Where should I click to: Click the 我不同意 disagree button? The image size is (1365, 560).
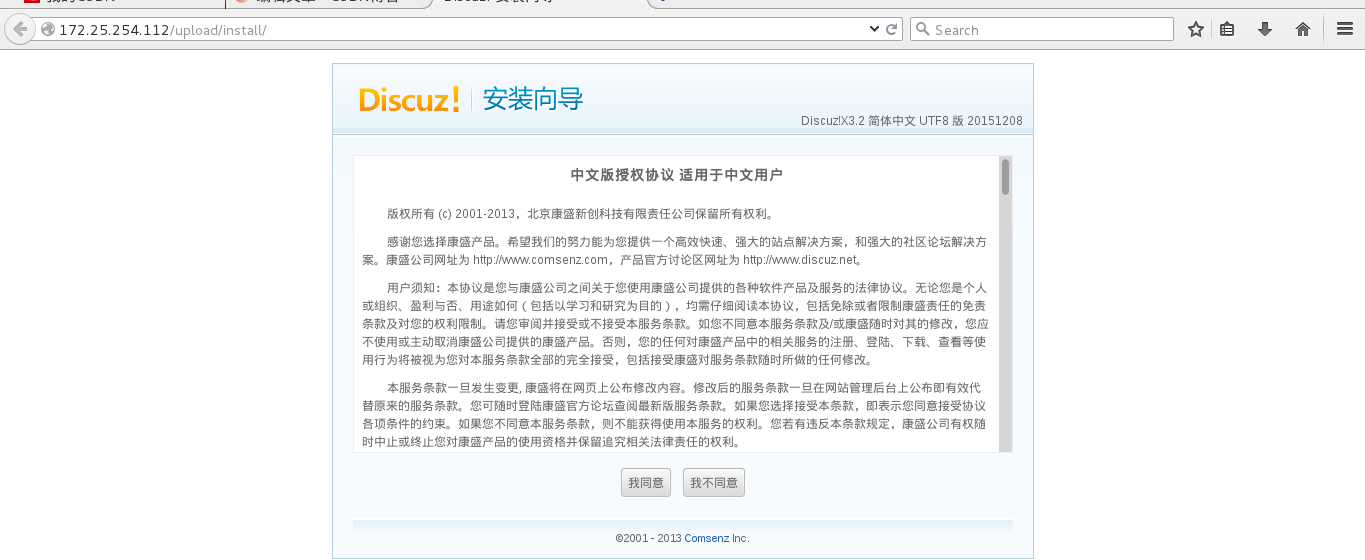[x=714, y=482]
